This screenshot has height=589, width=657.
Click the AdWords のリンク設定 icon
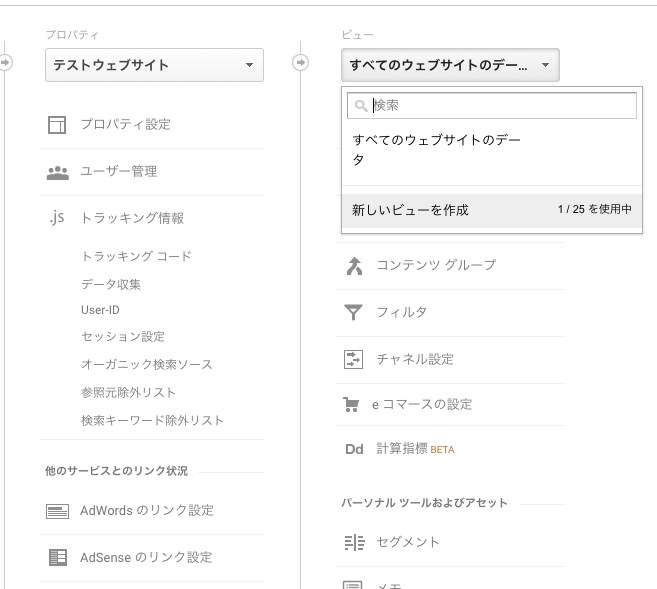coord(57,511)
